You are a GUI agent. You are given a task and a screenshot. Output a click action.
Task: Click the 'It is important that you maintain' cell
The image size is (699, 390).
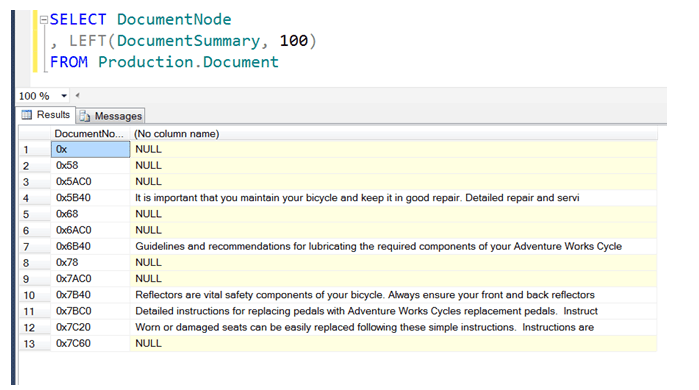[x=394, y=197]
